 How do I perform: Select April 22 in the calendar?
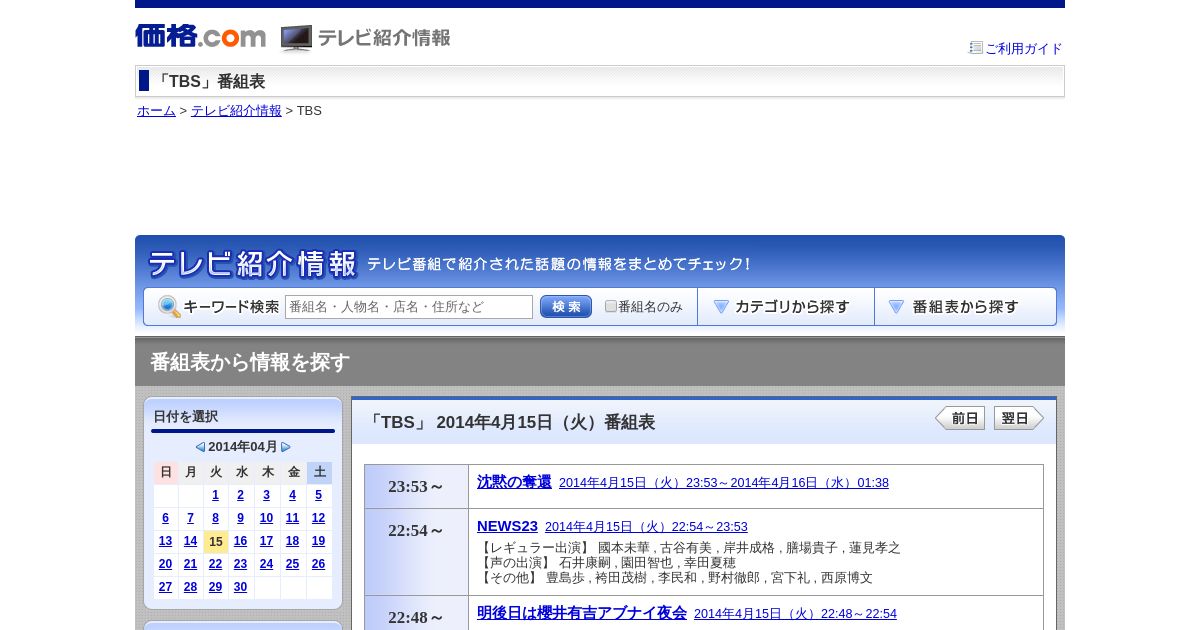pyautogui.click(x=215, y=564)
